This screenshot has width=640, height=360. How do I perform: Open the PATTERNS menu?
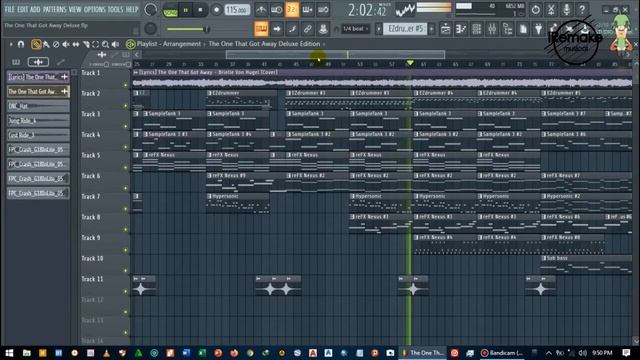(x=54, y=9)
